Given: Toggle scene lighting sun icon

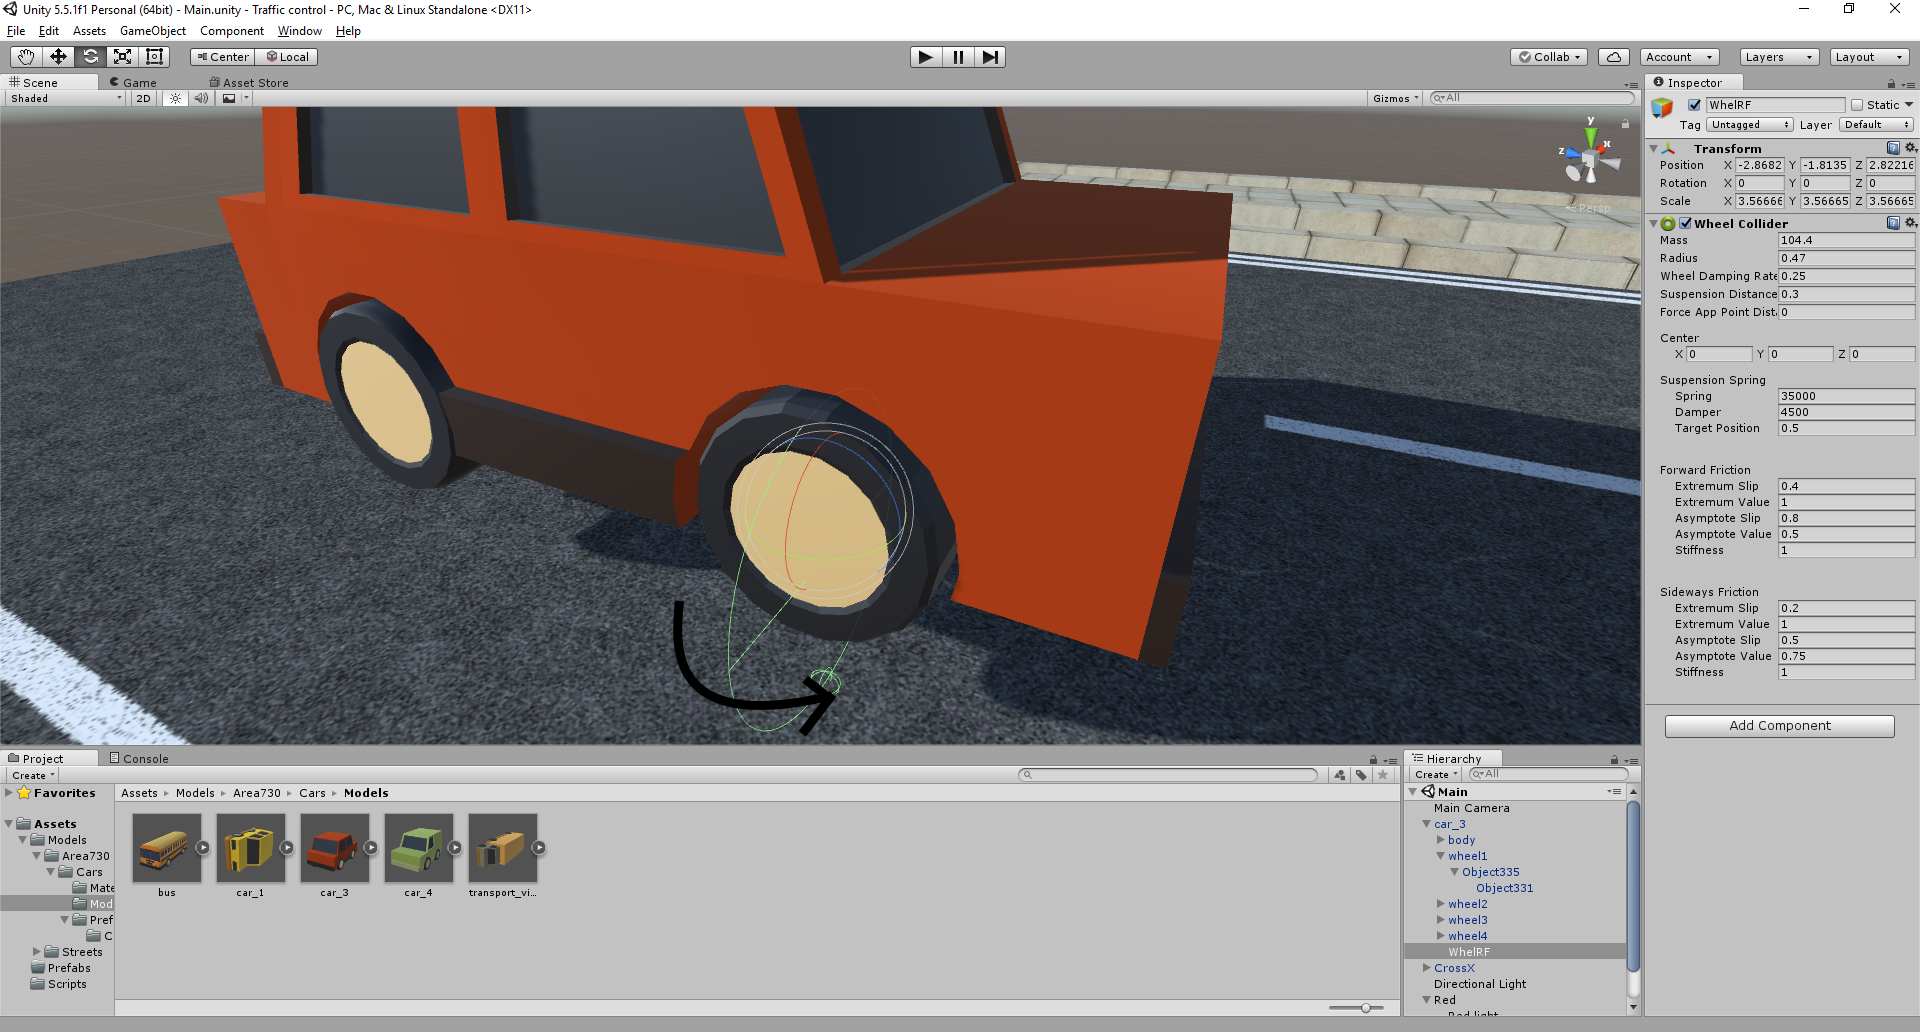Looking at the screenshot, I should coord(175,98).
